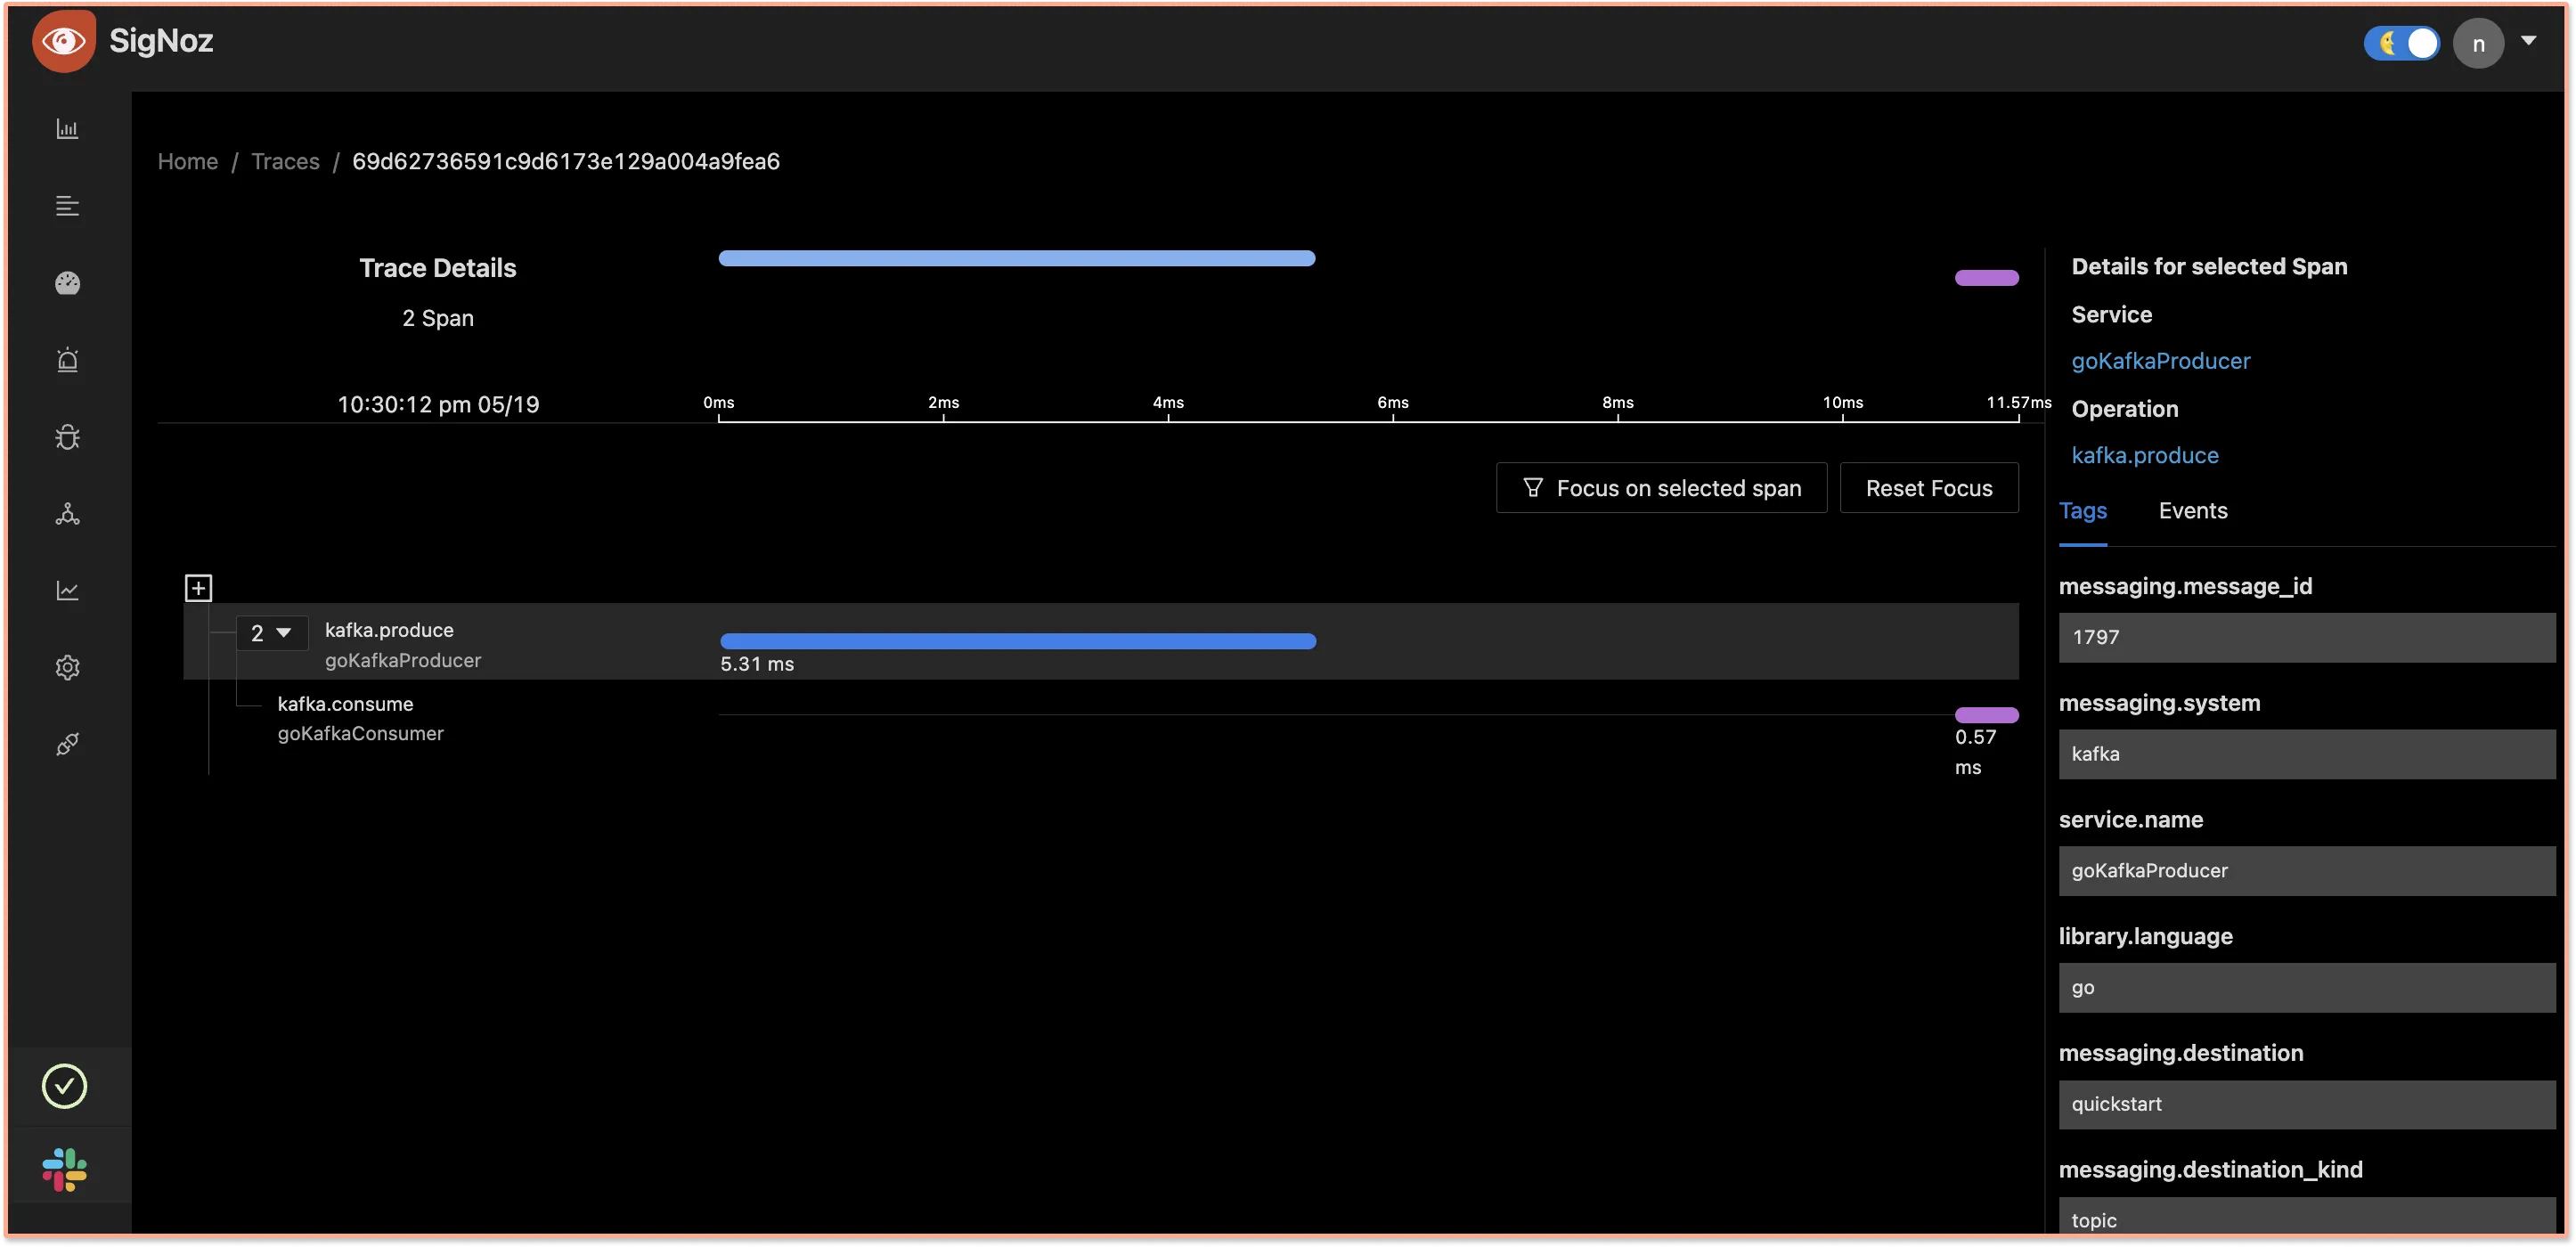
Task: Click the user avatar 'n'
Action: pos(2478,43)
